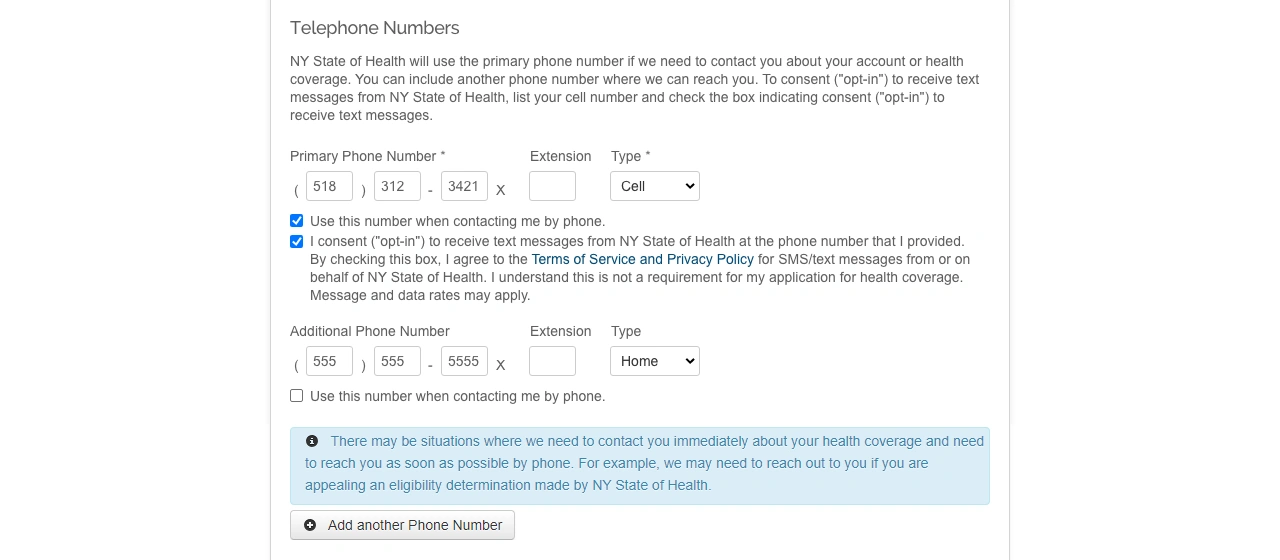
Task: Check additional number 'Use this number' checkbox
Action: (297, 396)
